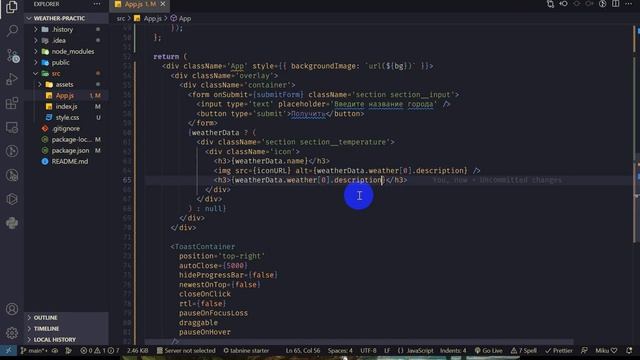Open the Source Control view
Image resolution: width=640 pixels, height=360 pixels.
12,56
